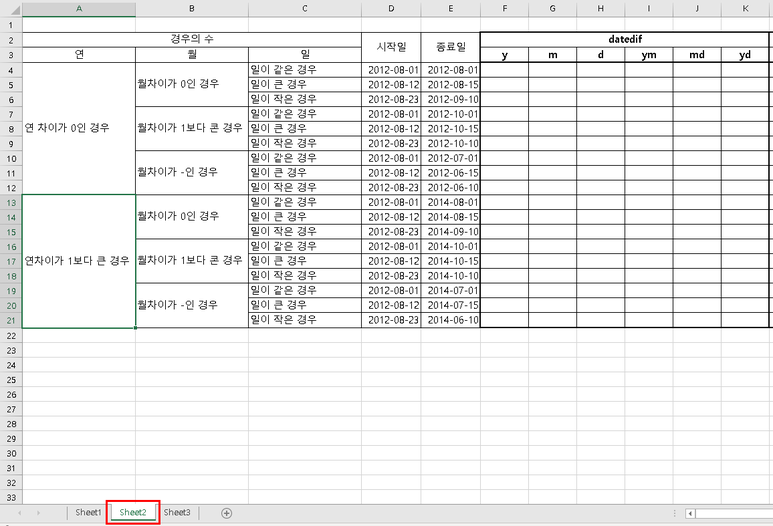Screen dimensions: 773x526
Task: Select column K header
Action: (745, 8)
